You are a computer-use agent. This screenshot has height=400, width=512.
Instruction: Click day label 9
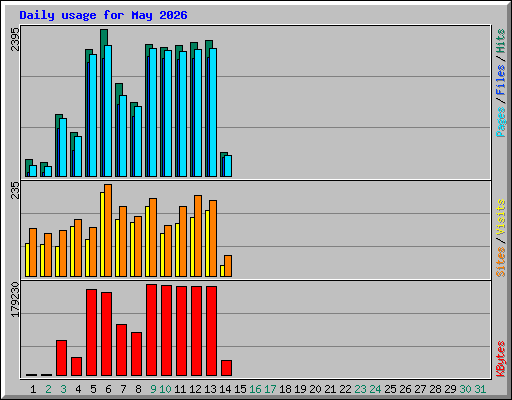coord(153,389)
